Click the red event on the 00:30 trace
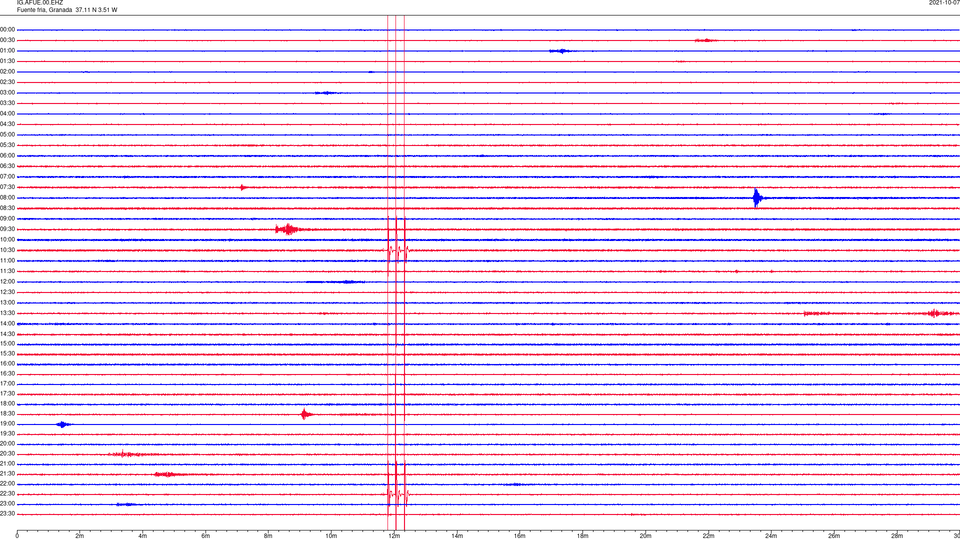The image size is (960, 540). coord(705,40)
